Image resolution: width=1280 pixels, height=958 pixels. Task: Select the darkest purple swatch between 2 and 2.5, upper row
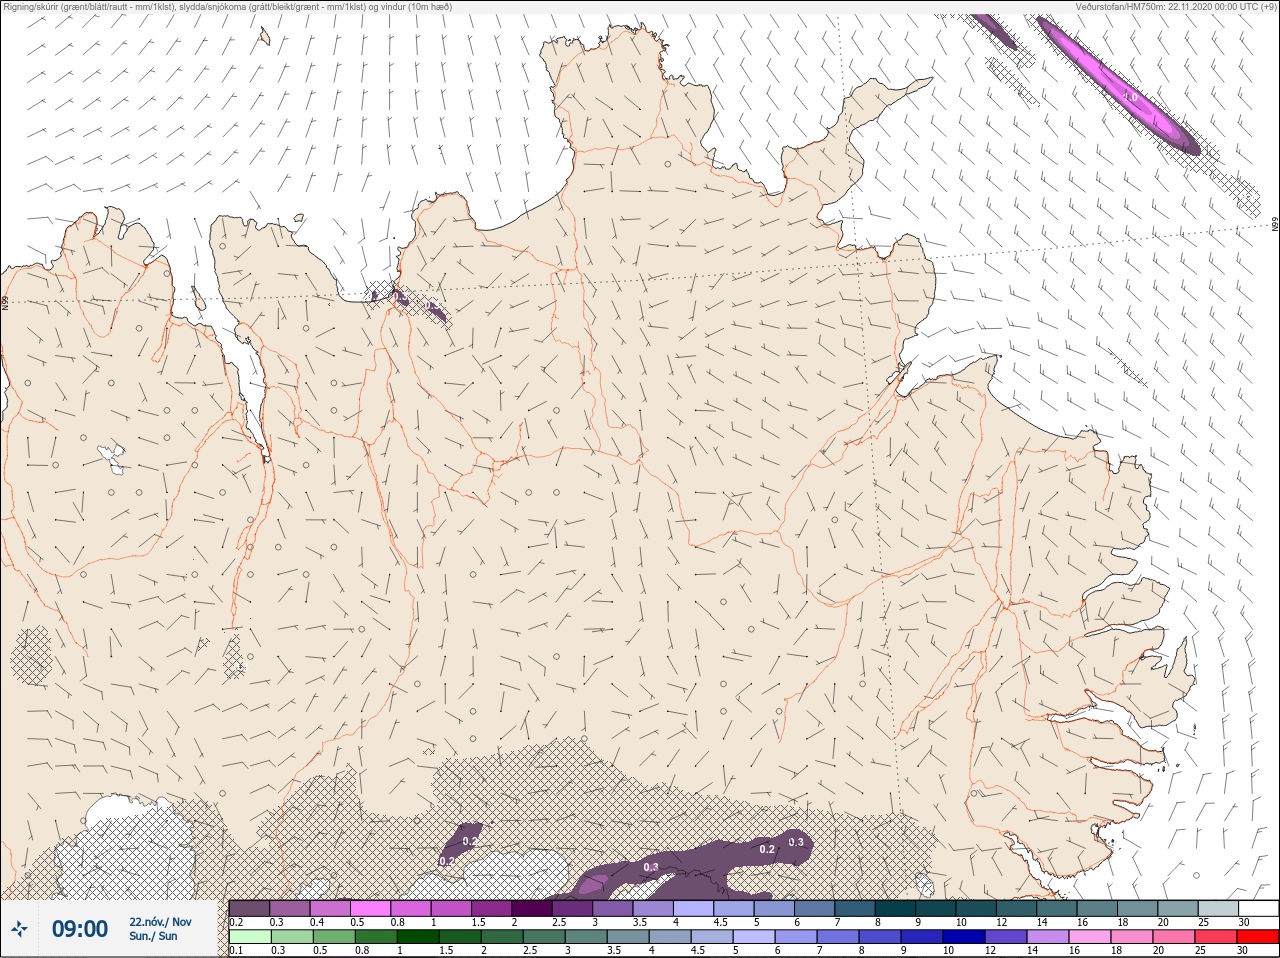point(532,908)
